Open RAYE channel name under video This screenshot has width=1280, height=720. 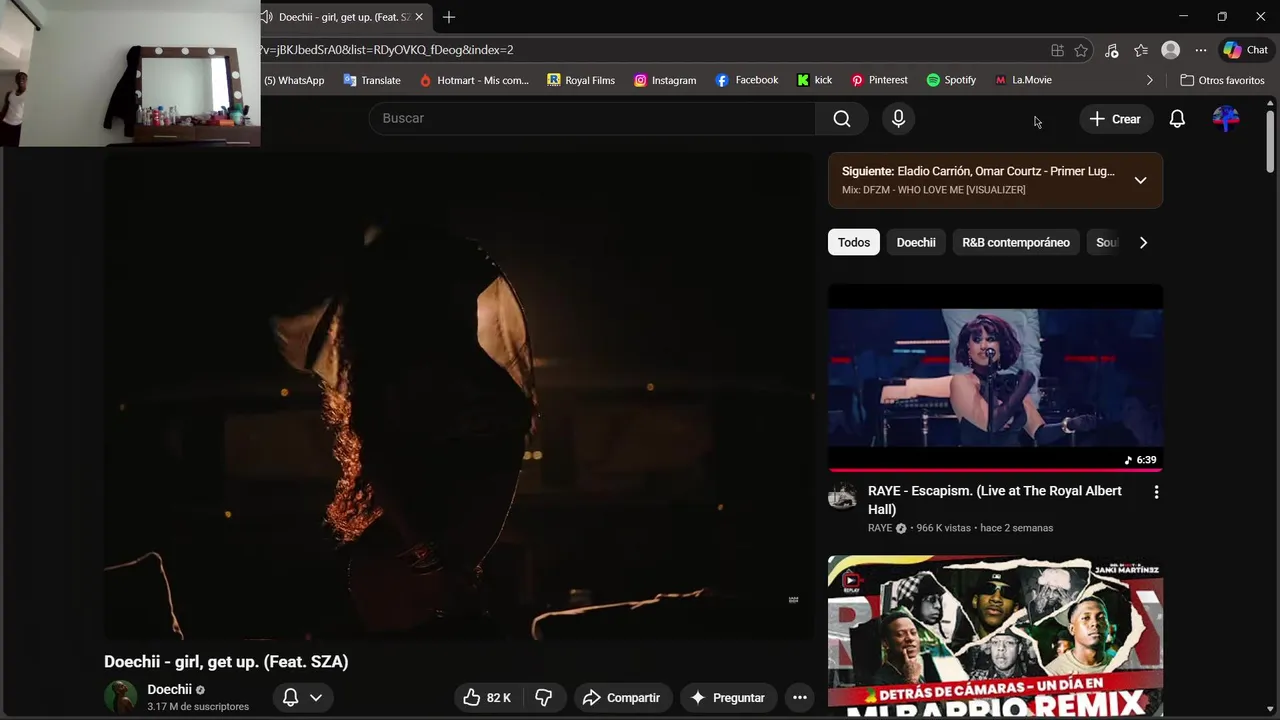pyautogui.click(x=880, y=528)
